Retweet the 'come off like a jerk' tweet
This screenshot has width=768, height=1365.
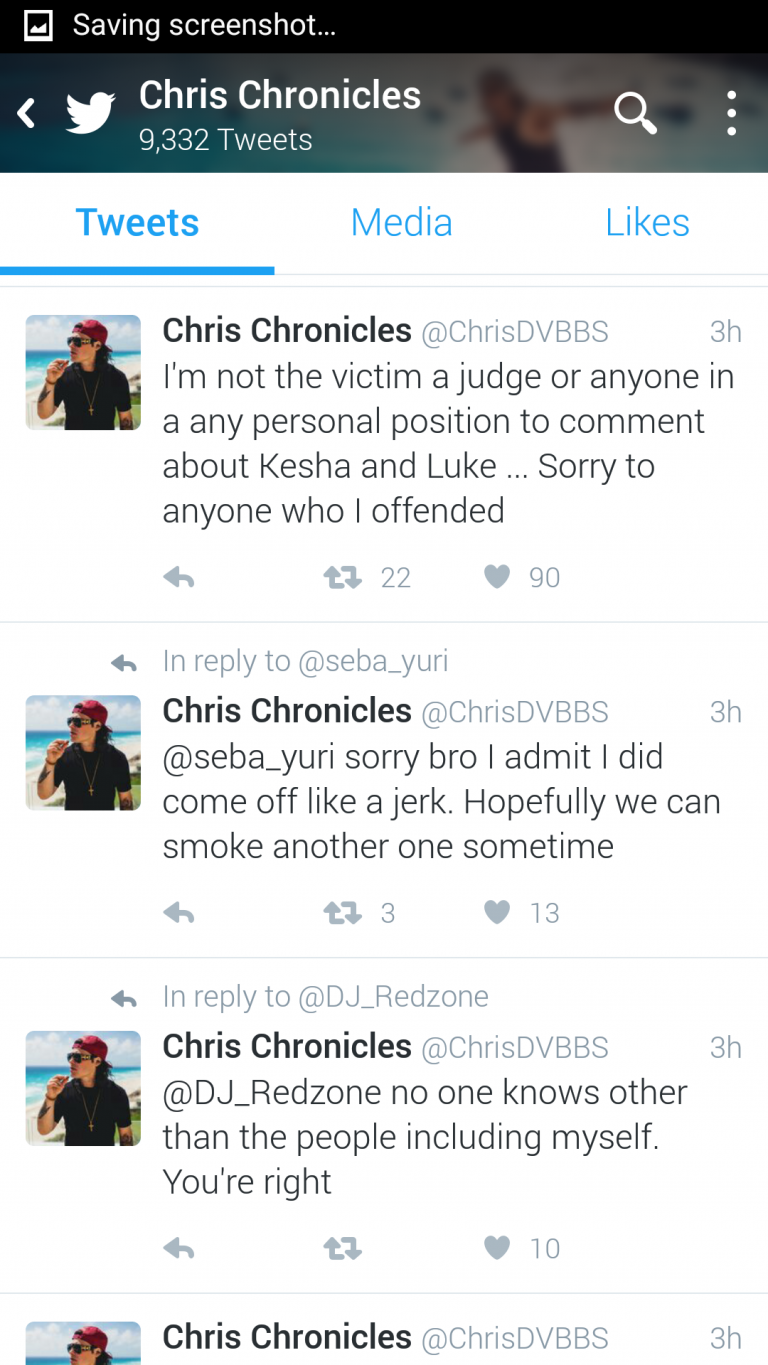coord(342,912)
